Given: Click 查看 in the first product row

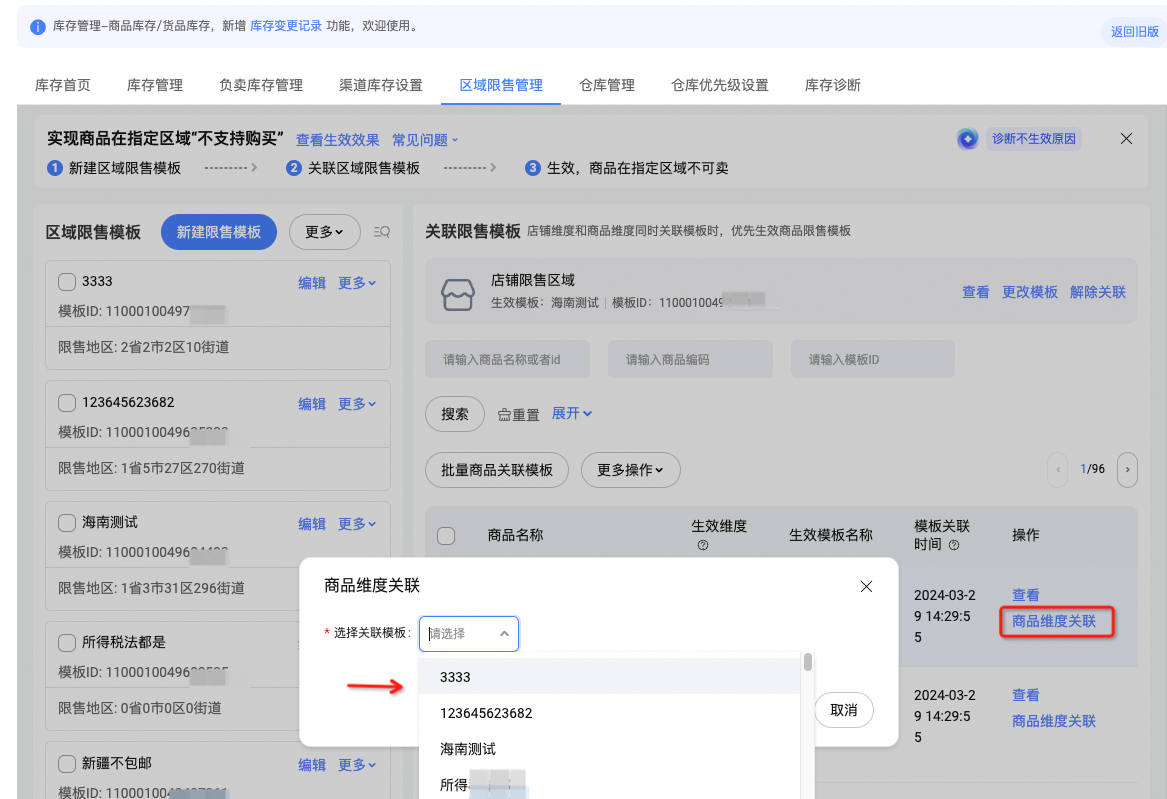Looking at the screenshot, I should click(x=1026, y=595).
